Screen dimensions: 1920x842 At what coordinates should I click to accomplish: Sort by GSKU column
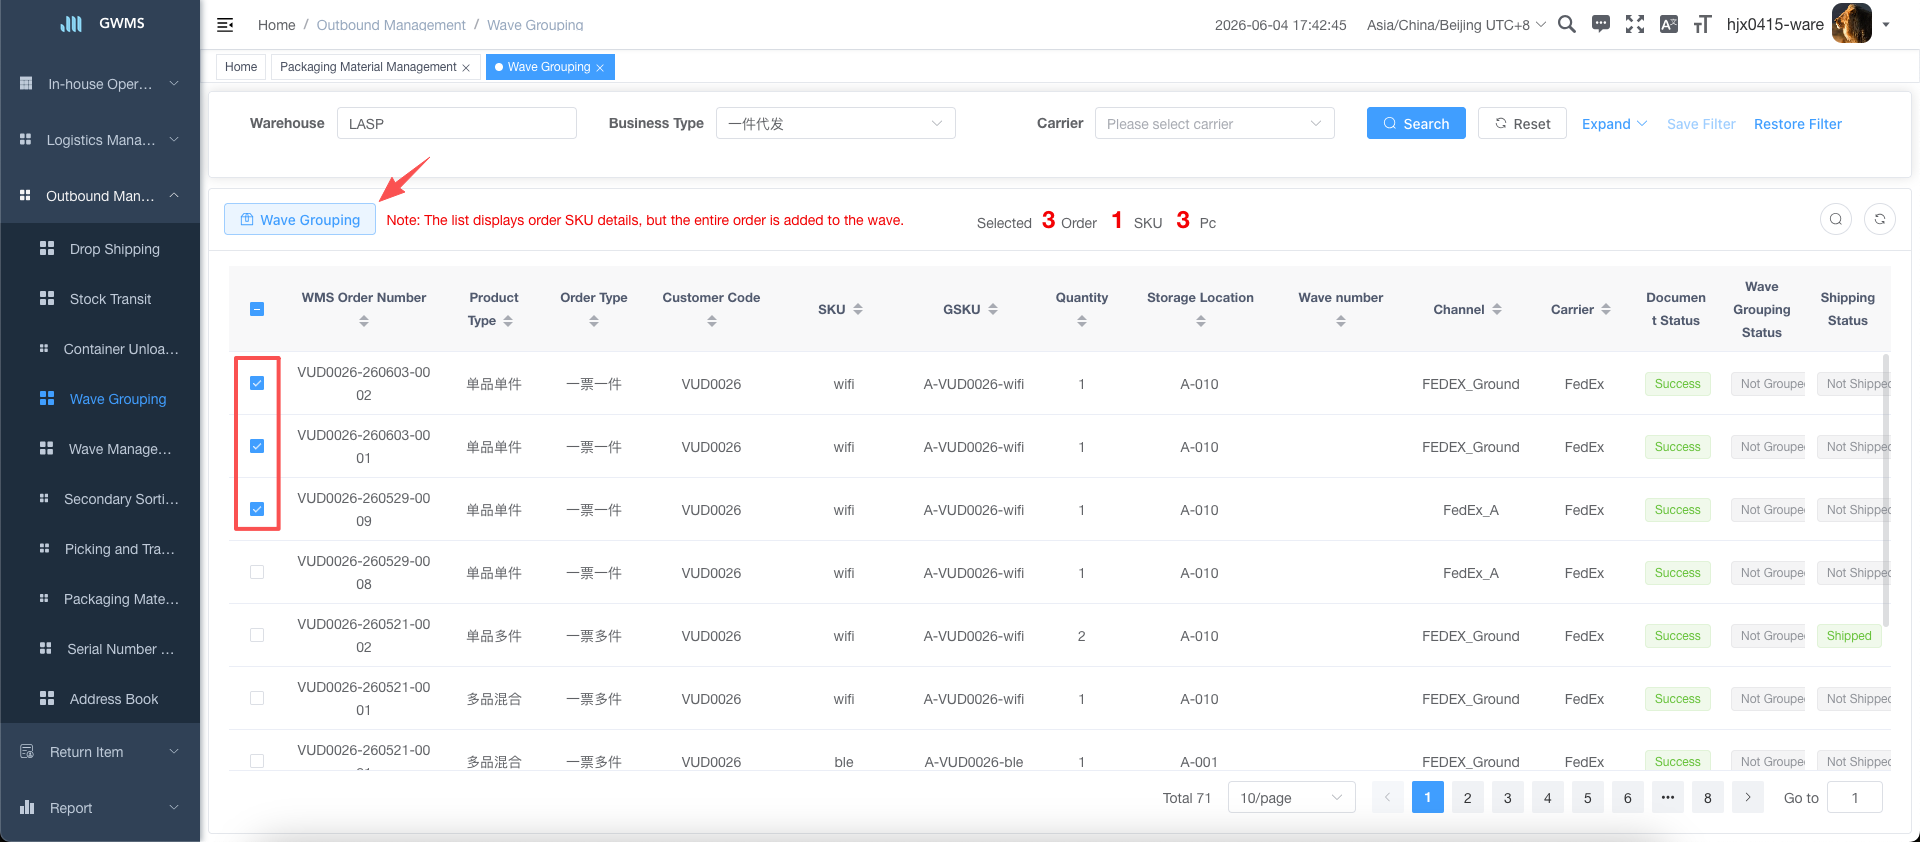(993, 309)
